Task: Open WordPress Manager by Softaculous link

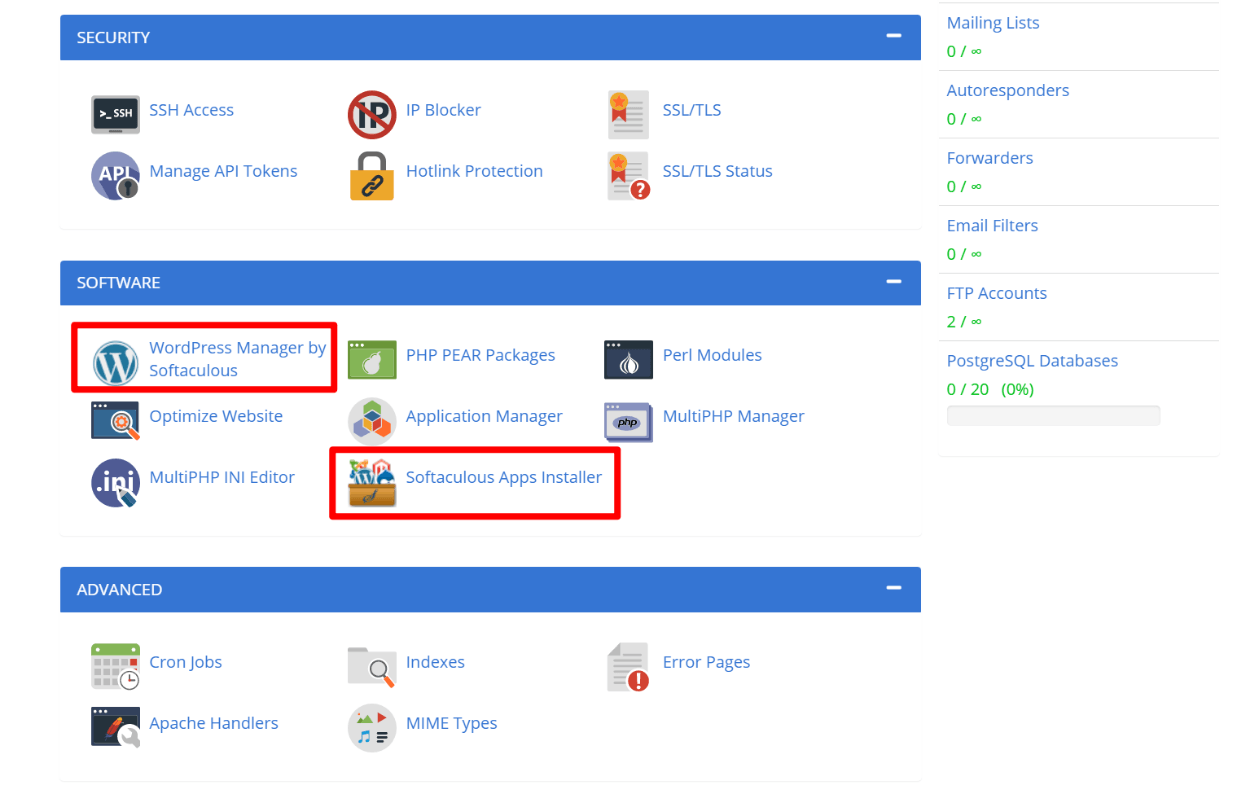Action: [238, 359]
